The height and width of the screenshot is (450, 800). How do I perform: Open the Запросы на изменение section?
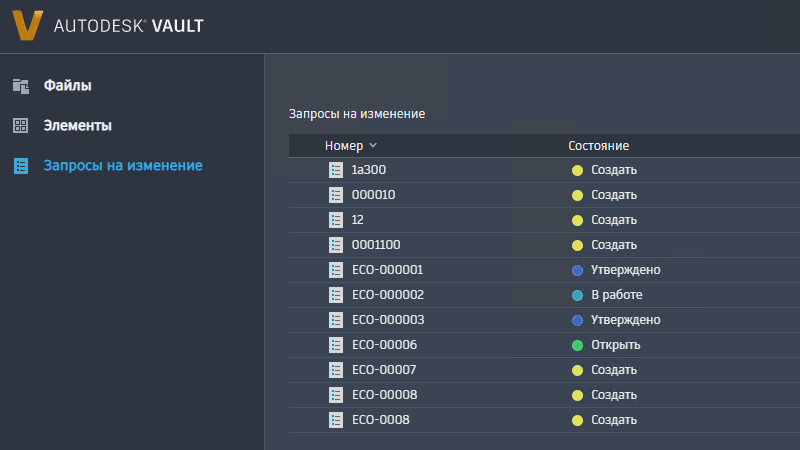pyautogui.click(x=122, y=166)
